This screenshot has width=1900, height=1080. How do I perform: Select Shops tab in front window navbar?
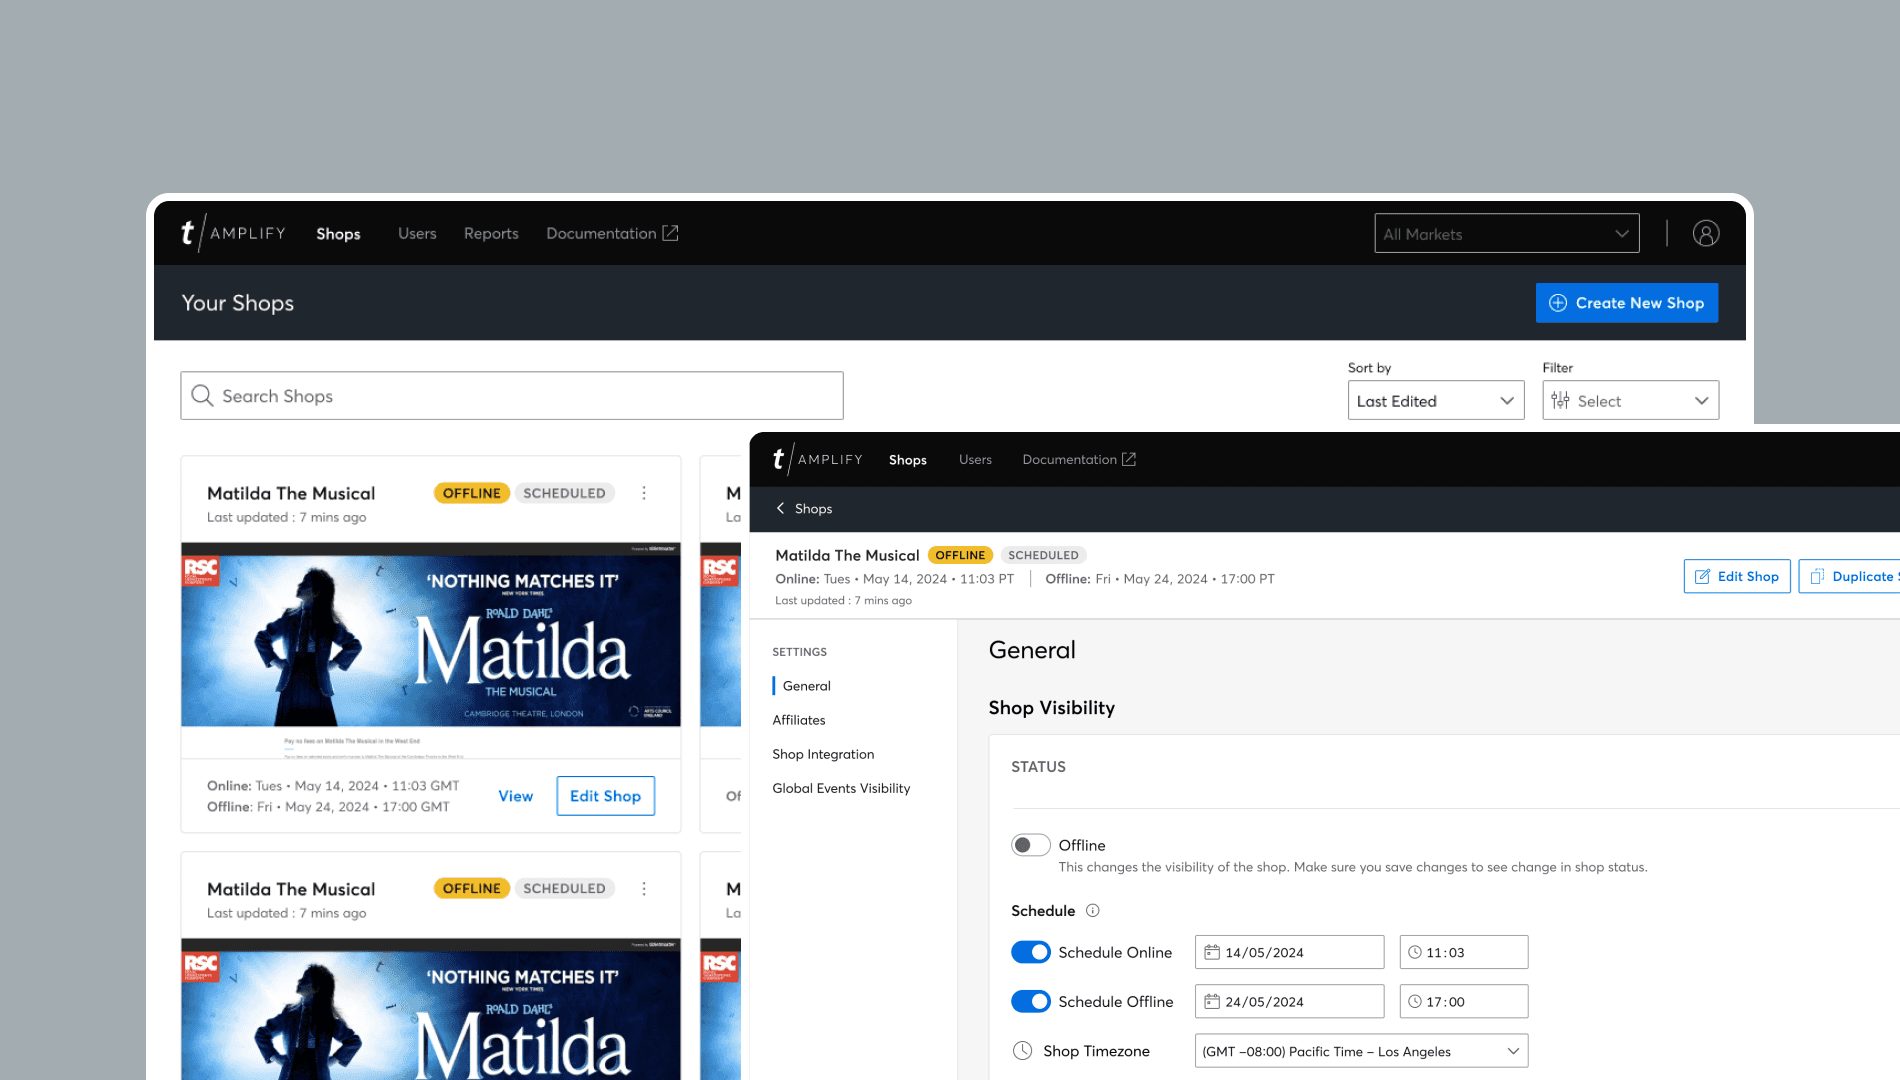point(908,459)
